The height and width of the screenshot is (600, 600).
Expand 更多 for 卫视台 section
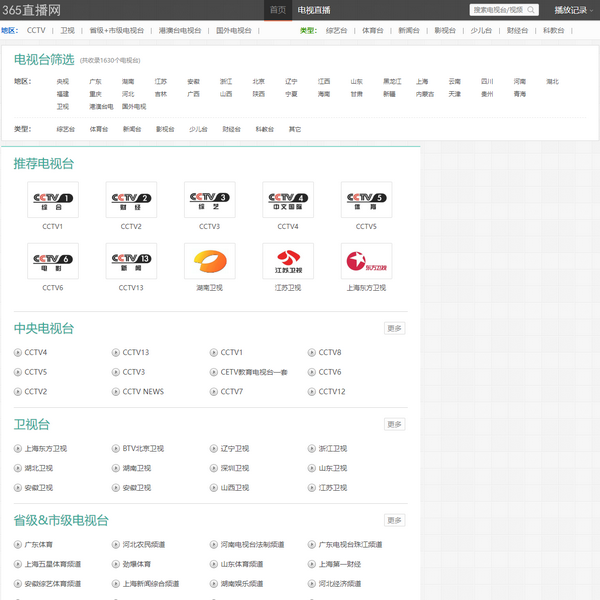point(394,424)
